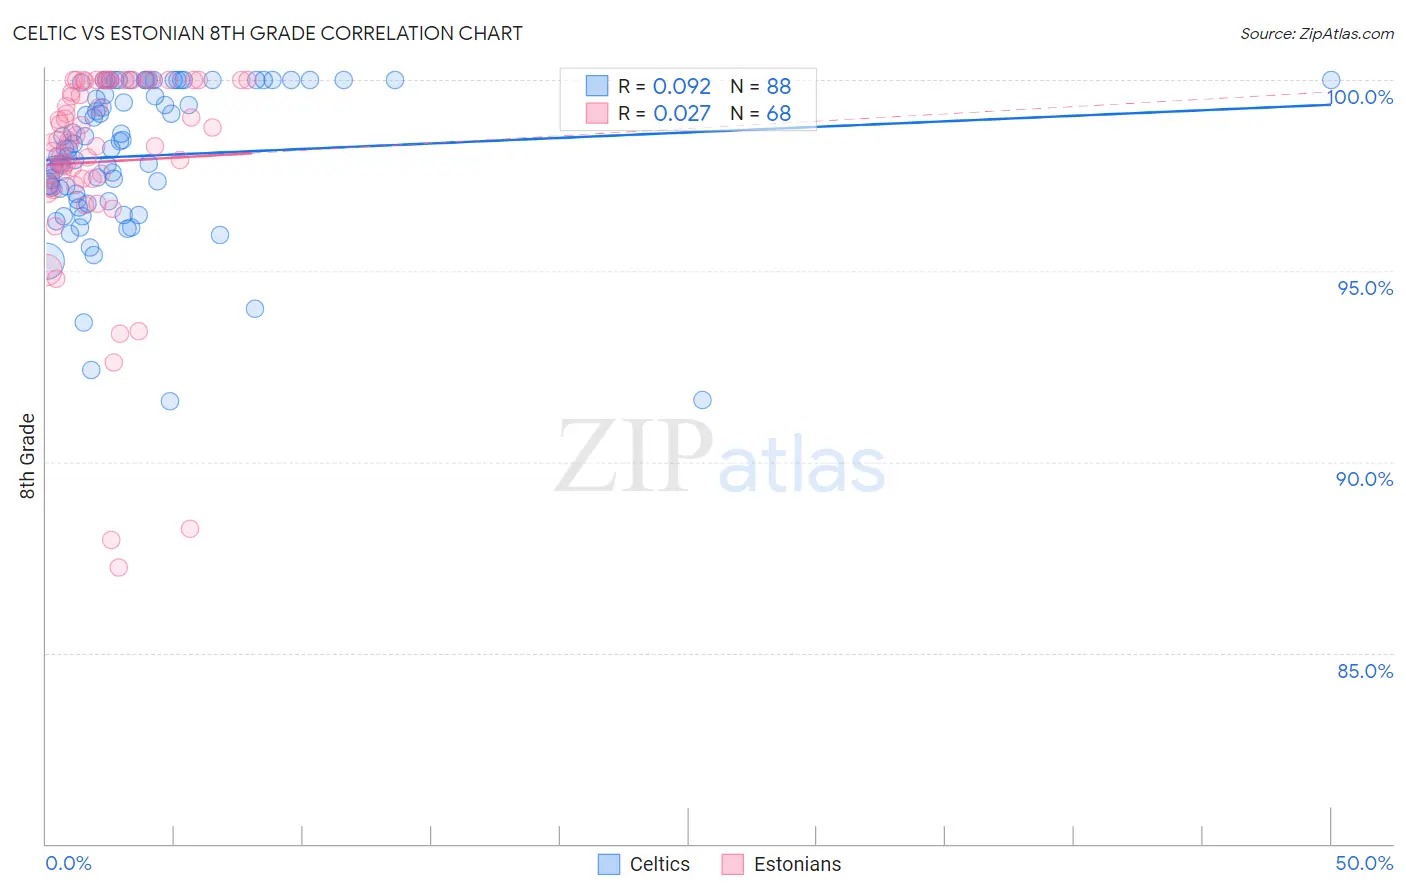The image size is (1406, 892).
Task: Click the blue R = 0.092 swatch
Action: click(597, 86)
